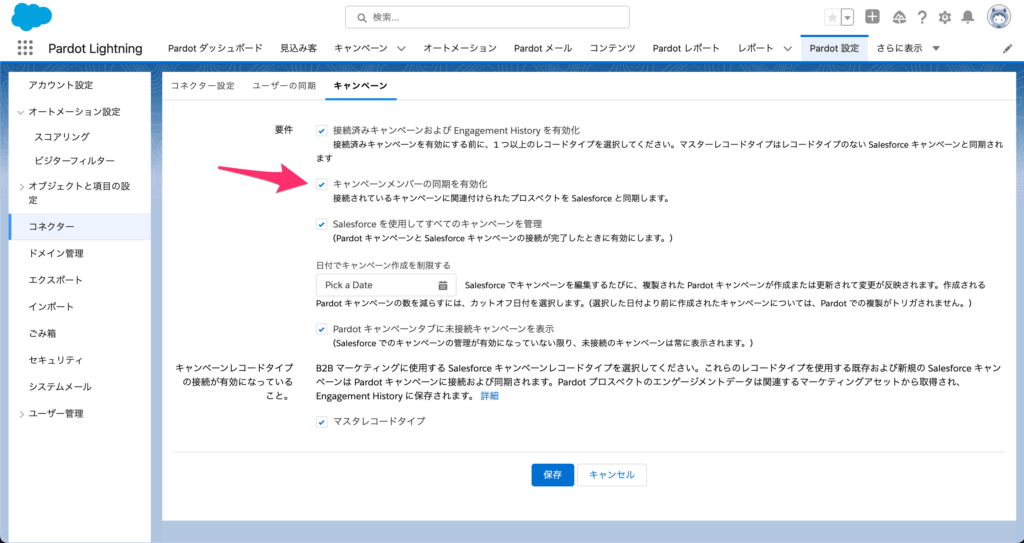1024x543 pixels.
Task: Open コンテンツ tab
Action: click(613, 48)
